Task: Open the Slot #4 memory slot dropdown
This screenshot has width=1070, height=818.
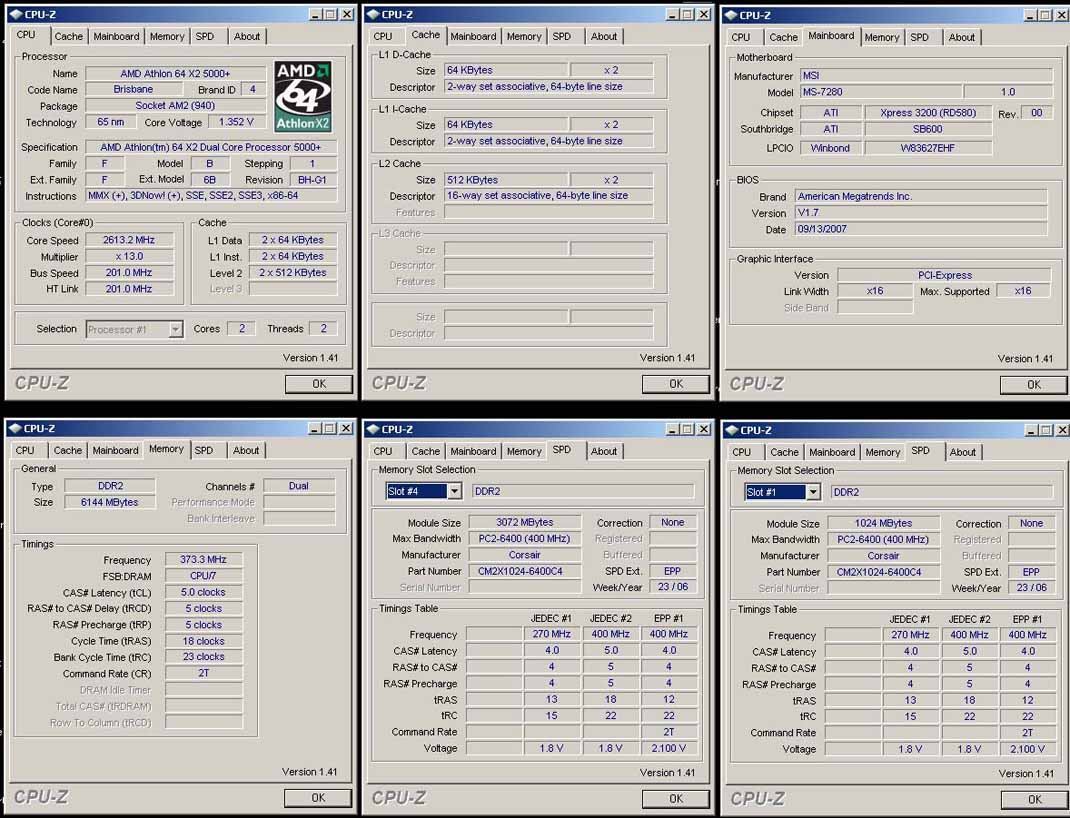Action: pyautogui.click(x=454, y=491)
